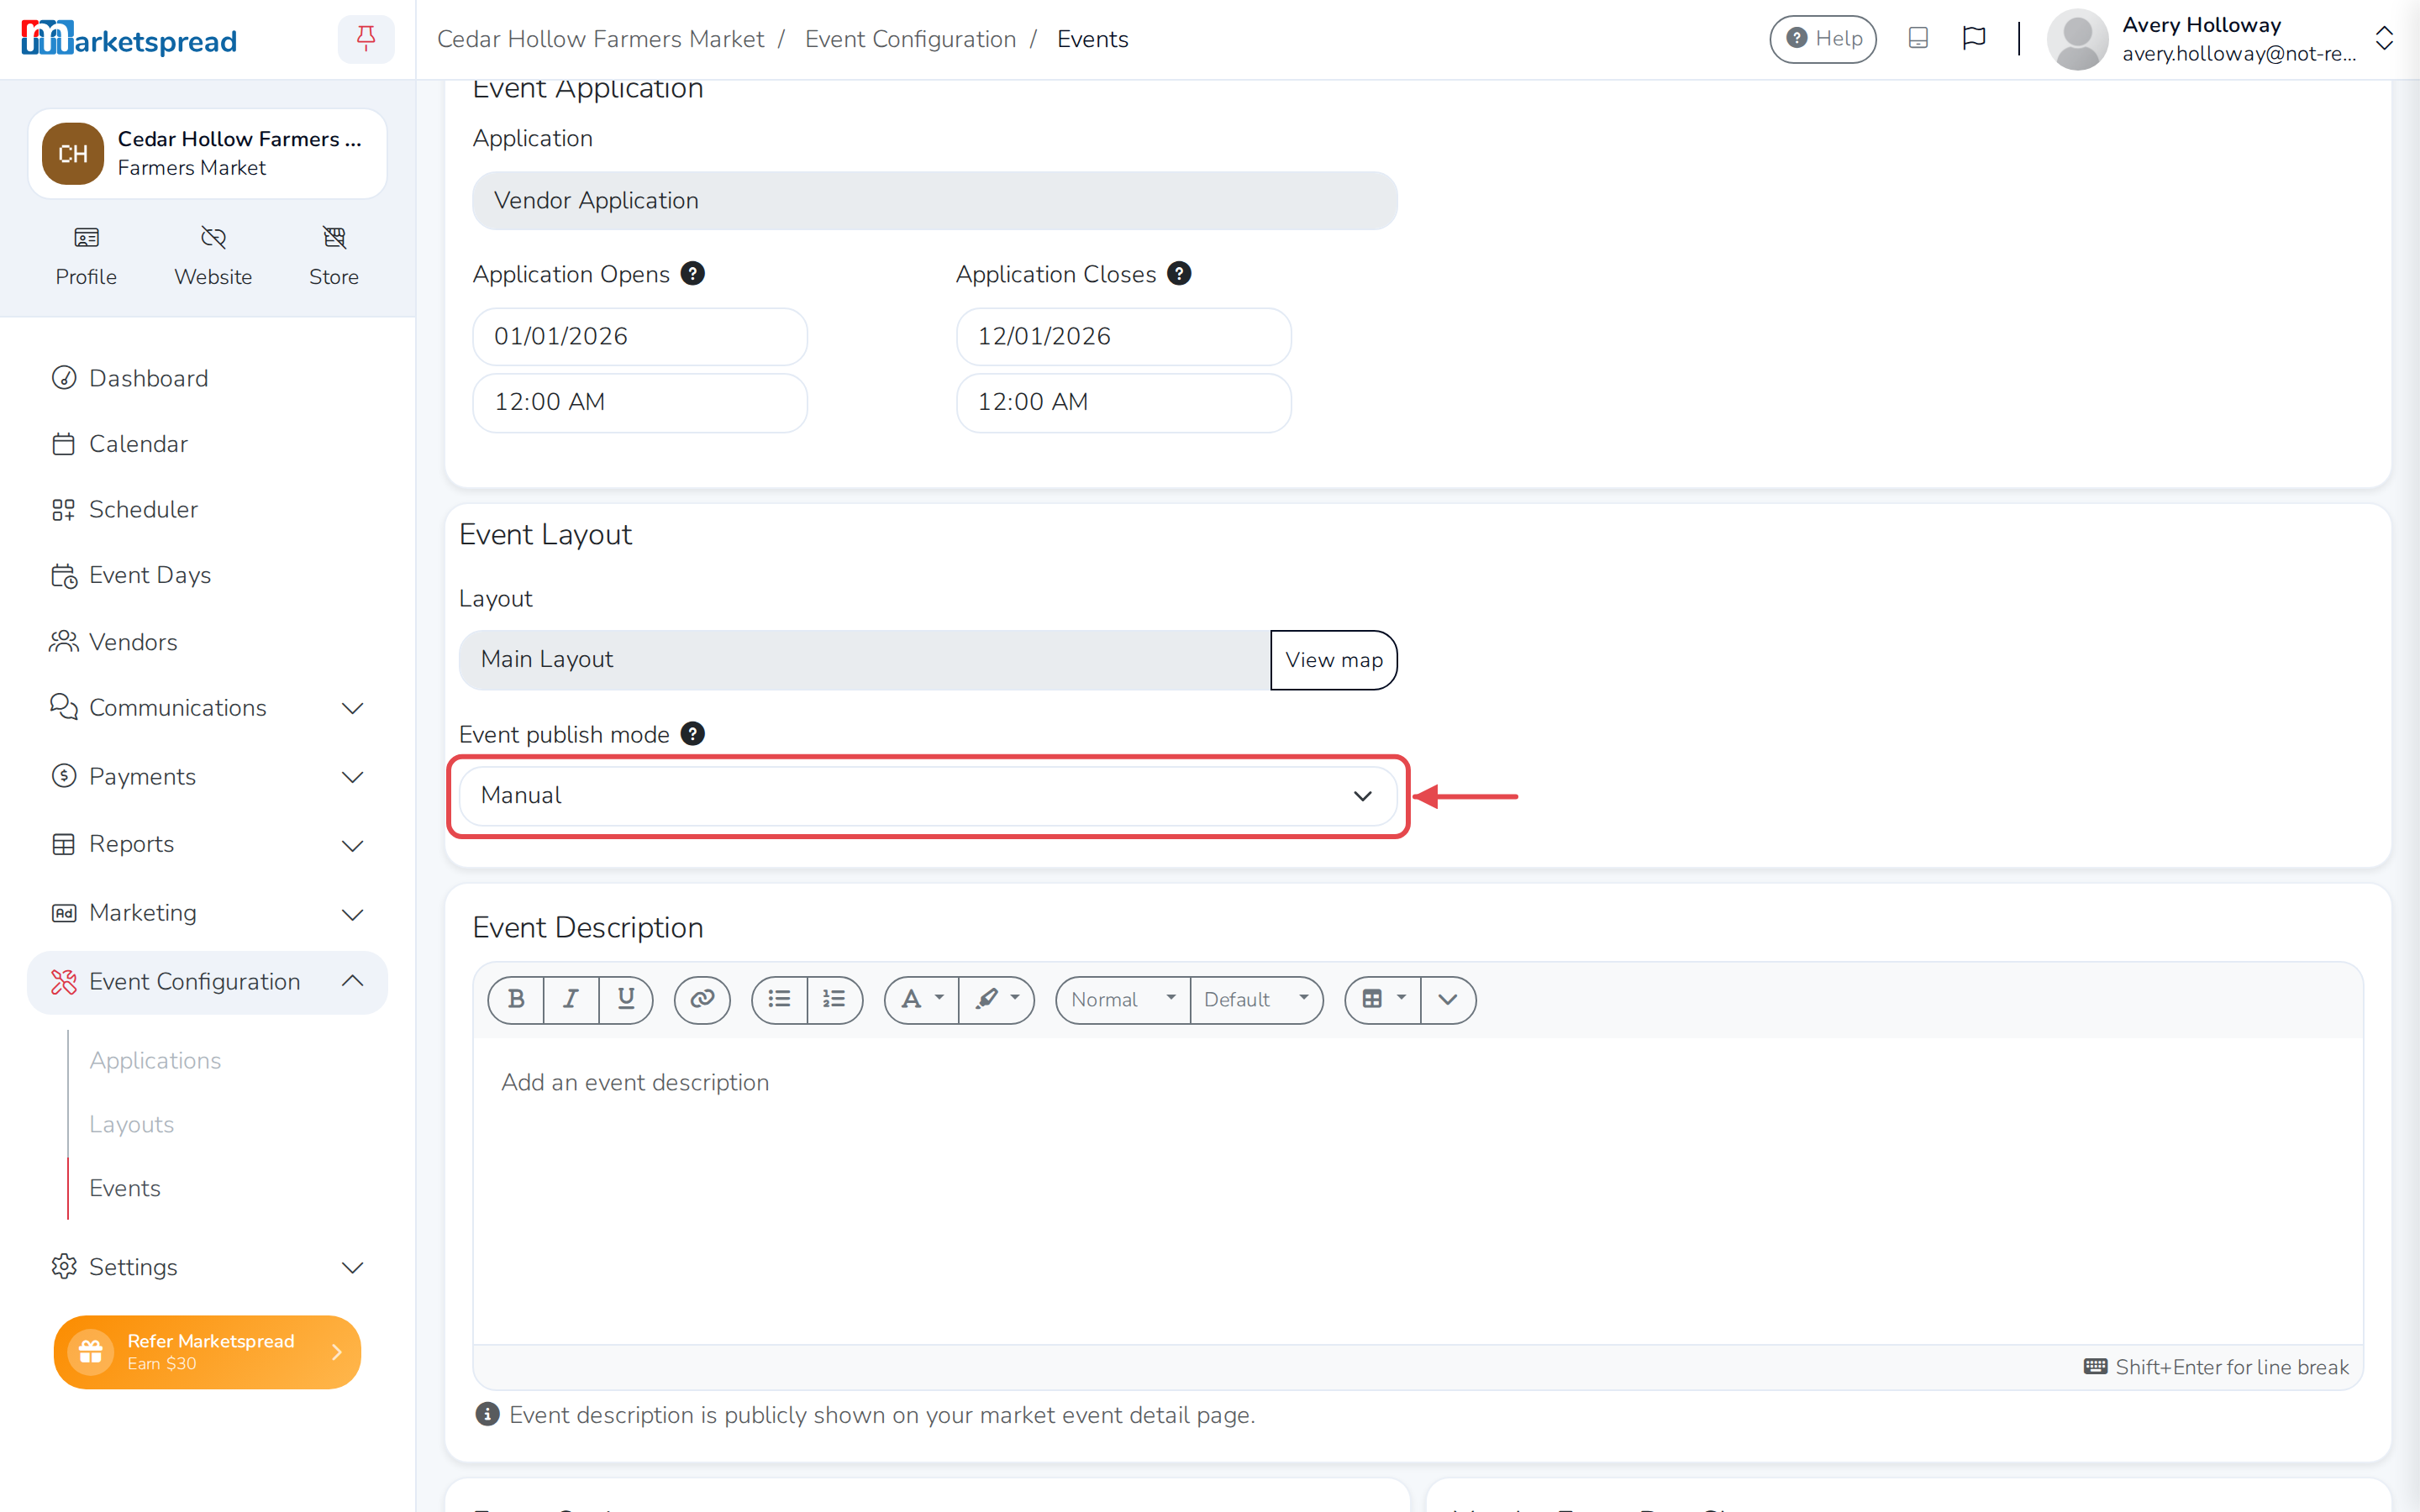Open the Vendors page
This screenshot has height=1512, width=2420.
click(x=133, y=642)
